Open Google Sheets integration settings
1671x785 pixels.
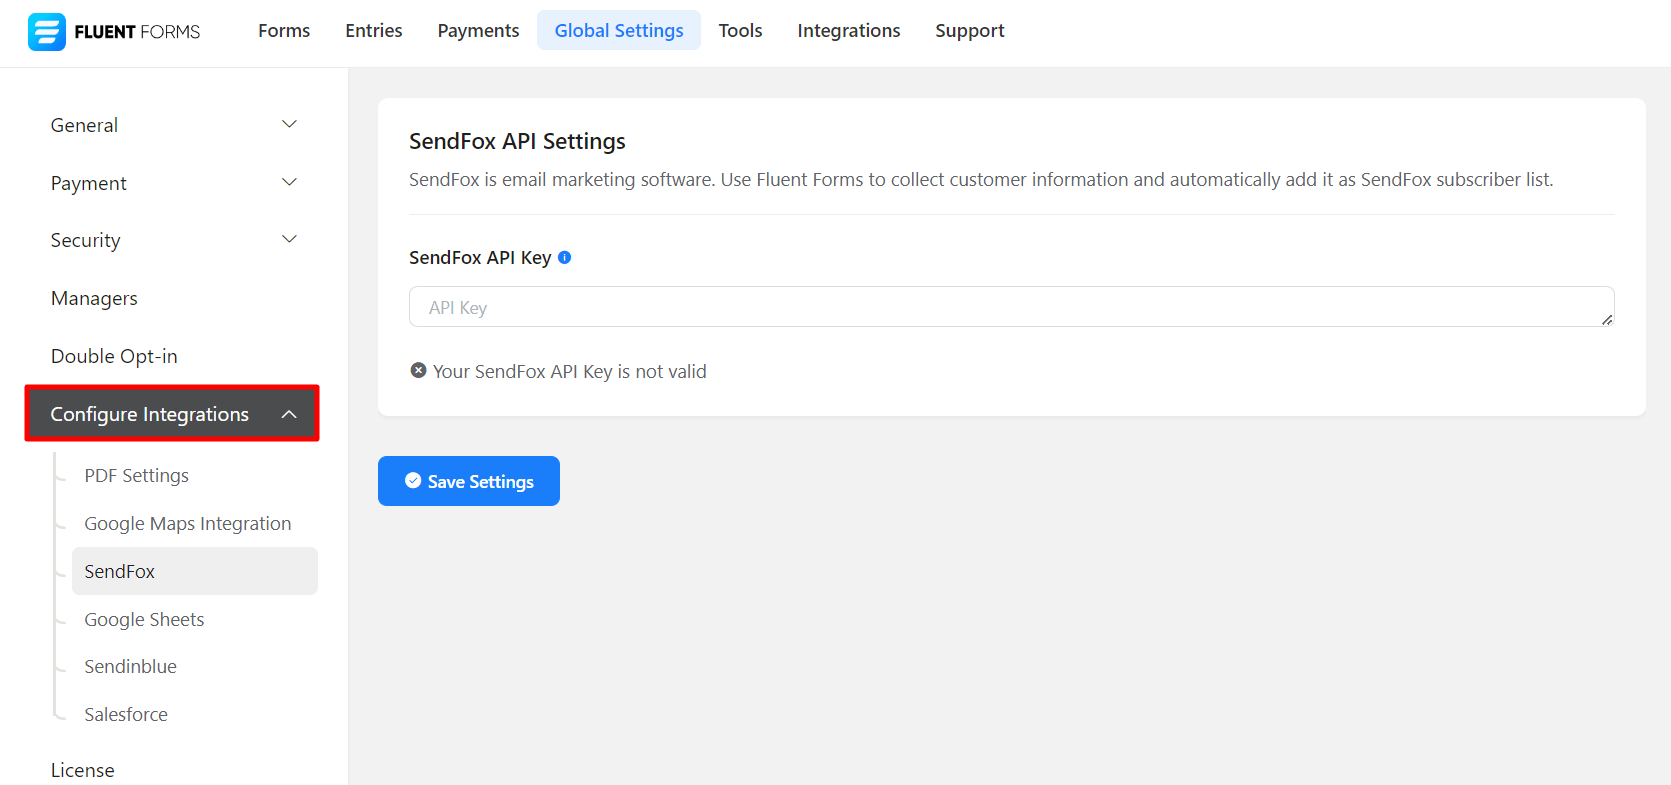coord(144,620)
